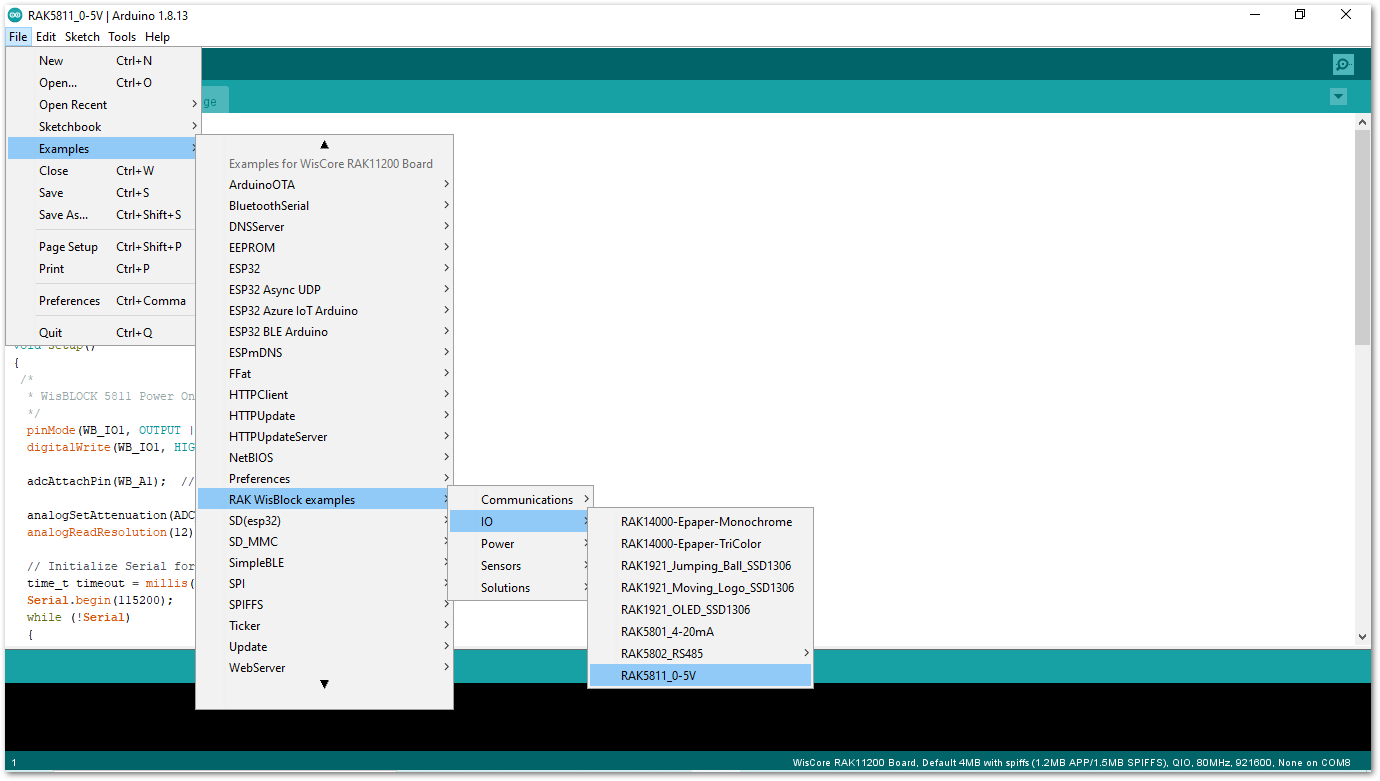This screenshot has height=781, width=1380.
Task: Expand the ArduinoOTA examples
Action: [325, 185]
